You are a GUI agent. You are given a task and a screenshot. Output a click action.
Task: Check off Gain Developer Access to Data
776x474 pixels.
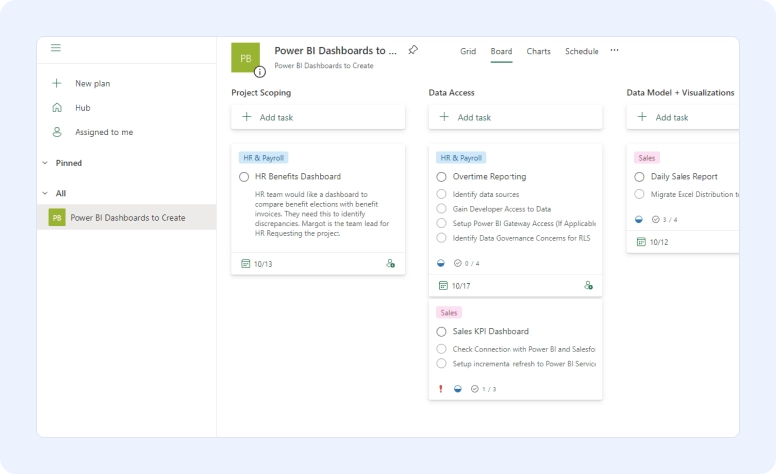point(441,209)
